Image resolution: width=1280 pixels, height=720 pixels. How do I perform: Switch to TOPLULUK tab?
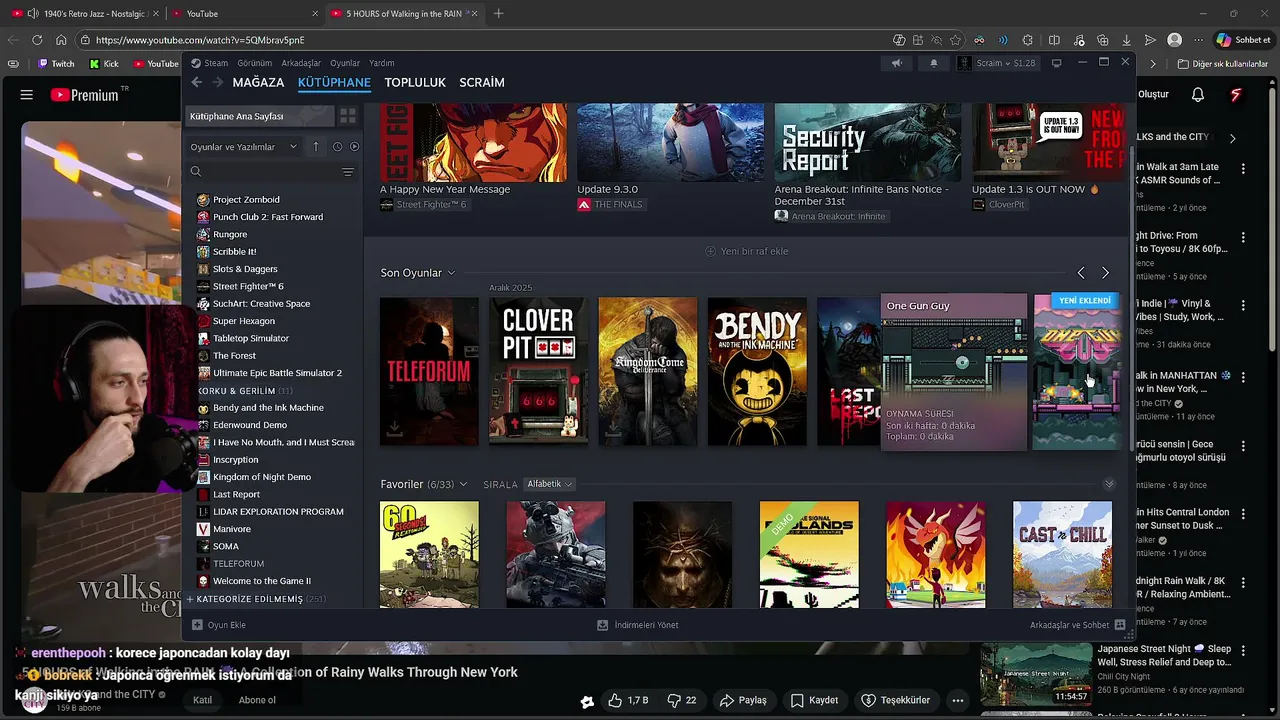point(415,82)
